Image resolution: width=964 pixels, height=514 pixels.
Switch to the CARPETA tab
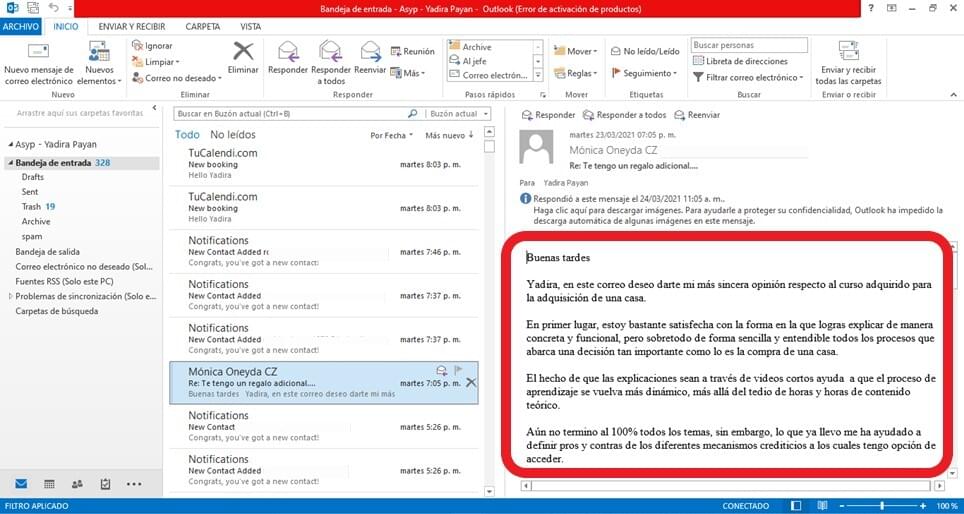coord(203,26)
